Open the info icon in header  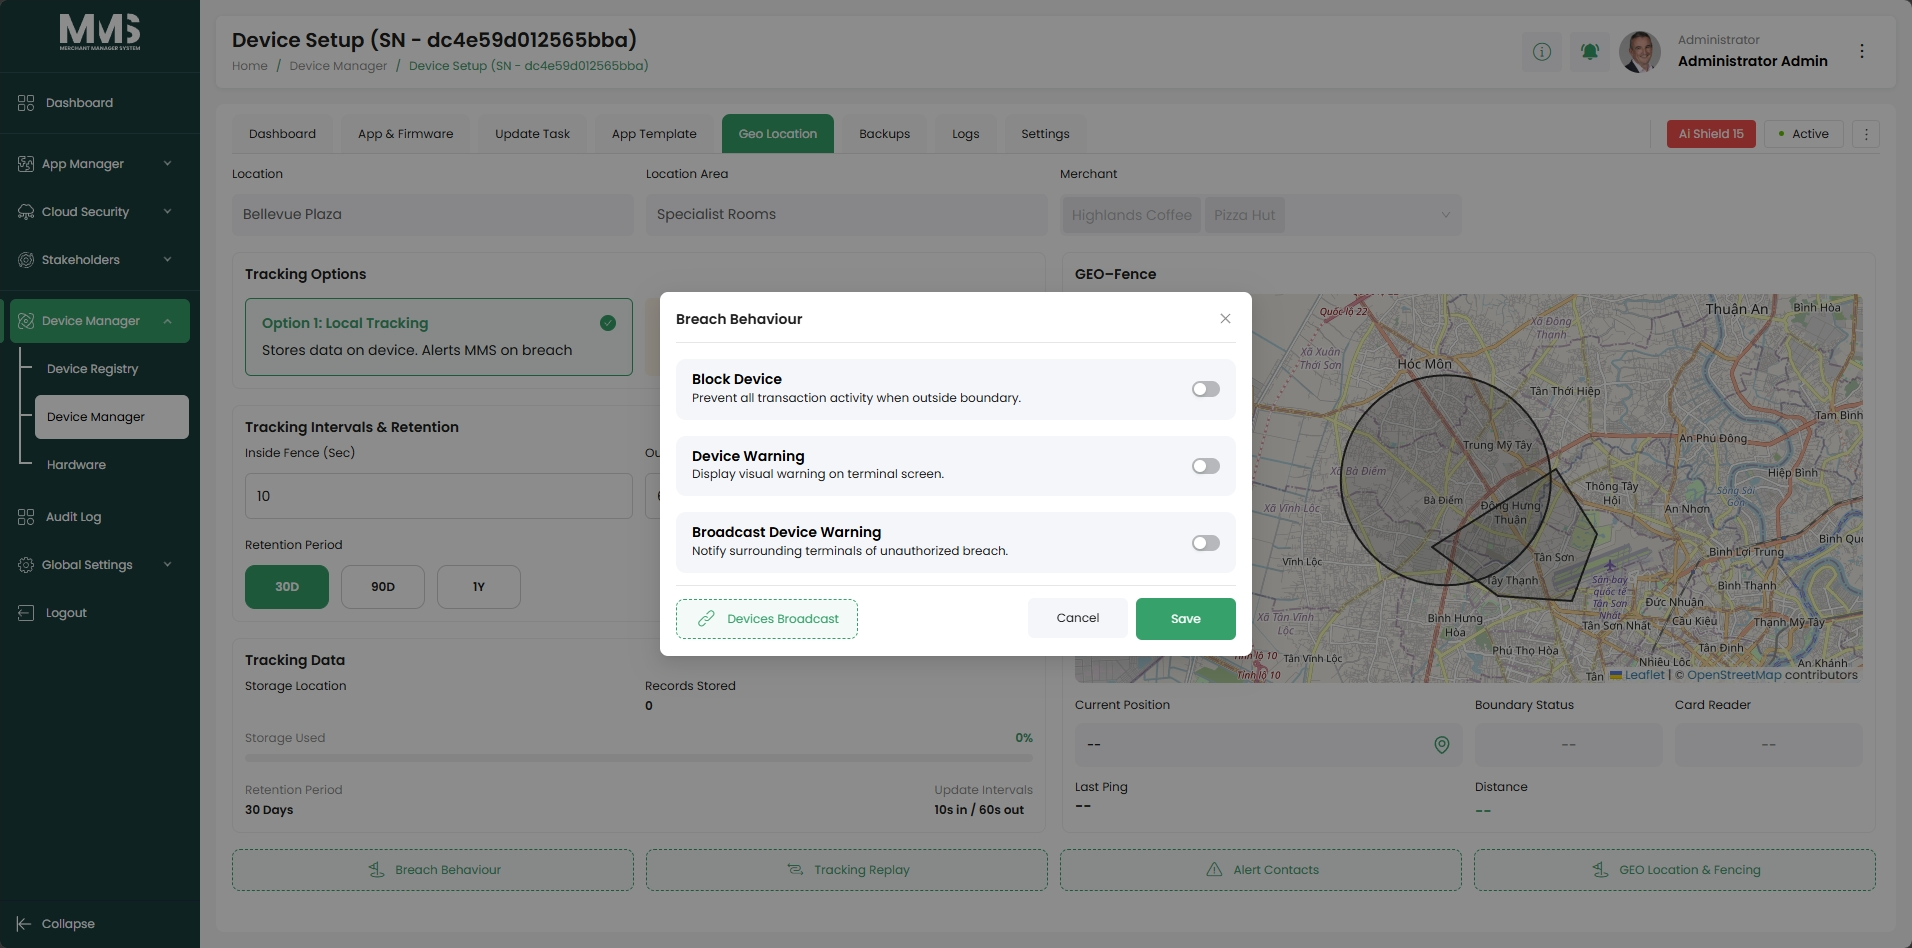coord(1542,51)
